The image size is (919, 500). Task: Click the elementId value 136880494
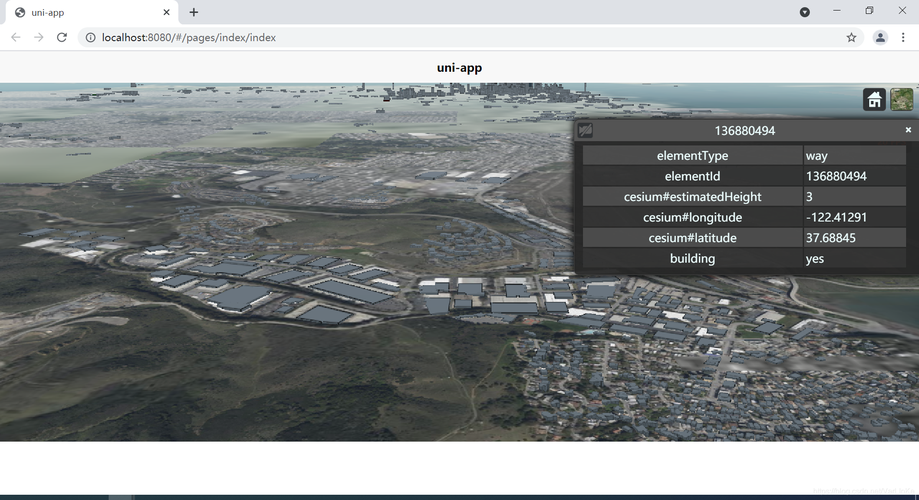pyautogui.click(x=855, y=176)
